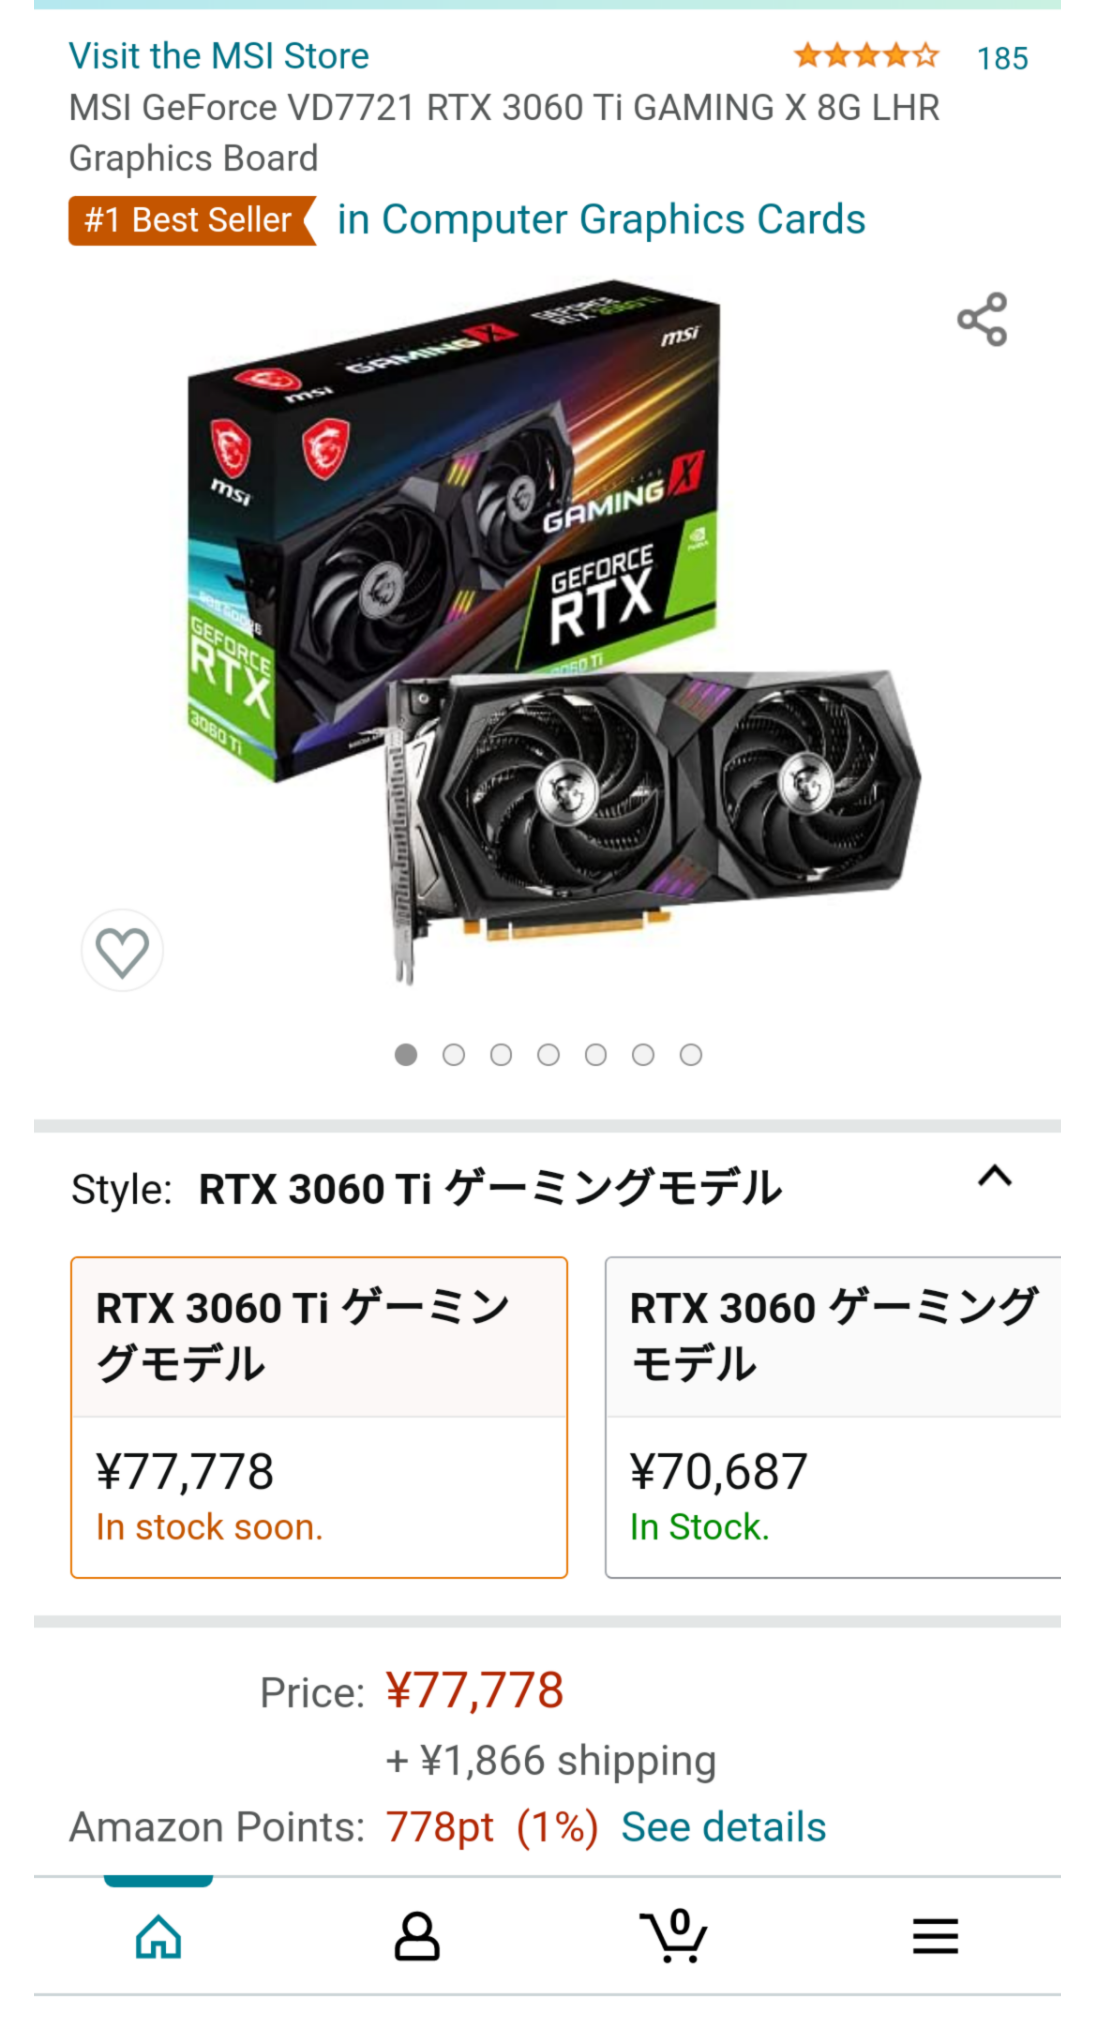The width and height of the screenshot is (1096, 2017).
Task: Open the hamburger menu icon
Action: (935, 1936)
